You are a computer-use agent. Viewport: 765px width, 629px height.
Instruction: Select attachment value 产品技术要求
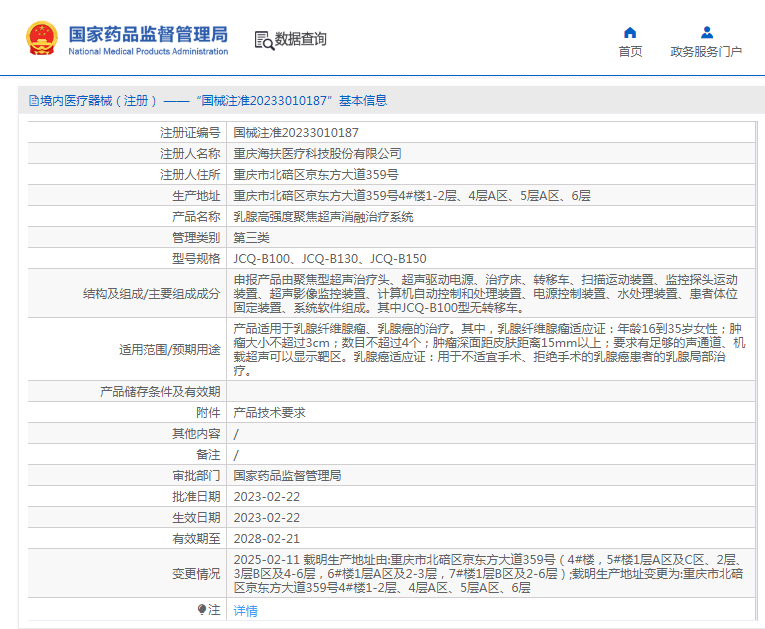tap(269, 413)
